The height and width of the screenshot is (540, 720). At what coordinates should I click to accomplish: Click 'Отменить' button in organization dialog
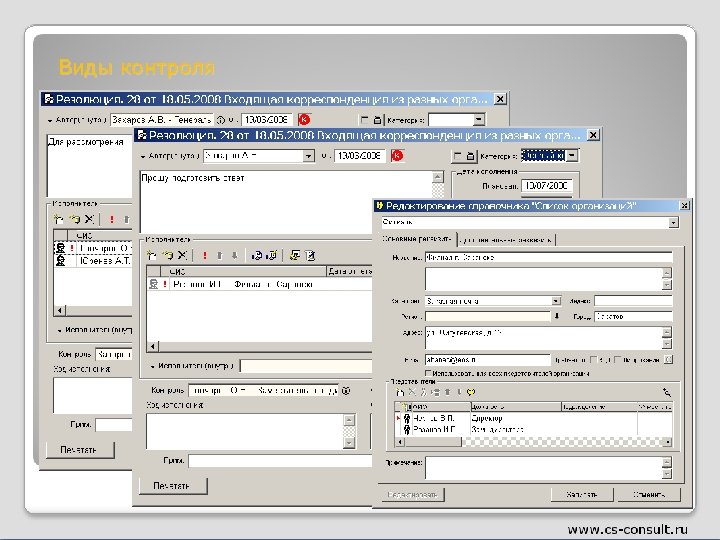pyautogui.click(x=649, y=495)
